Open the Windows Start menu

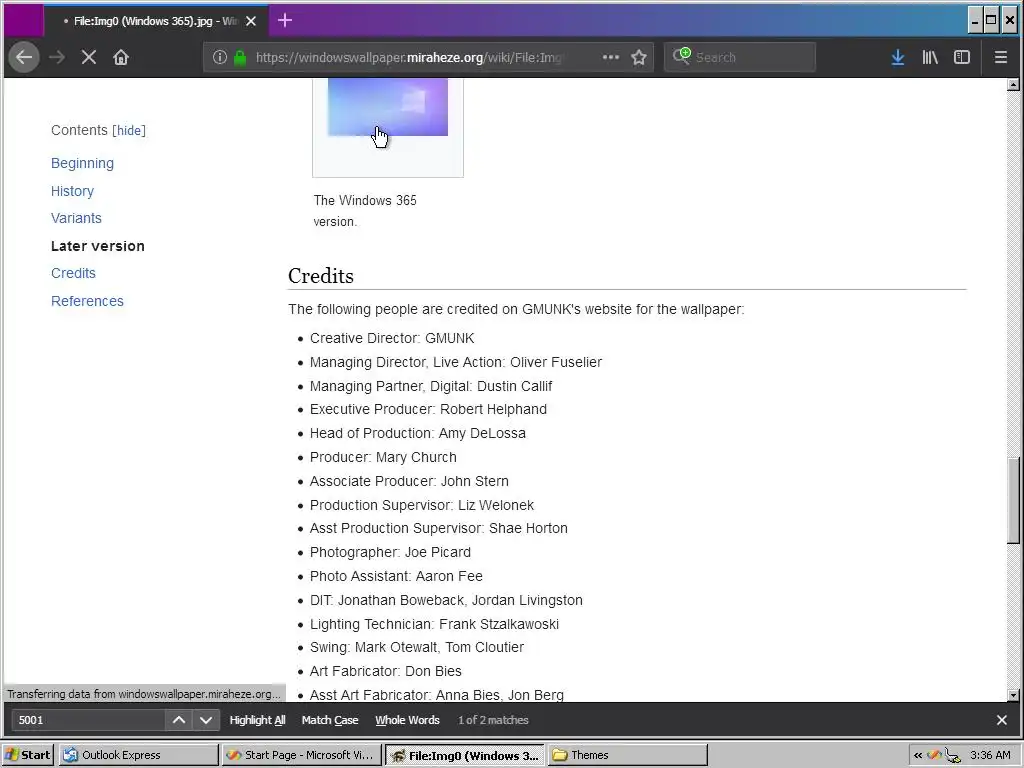click(28, 755)
